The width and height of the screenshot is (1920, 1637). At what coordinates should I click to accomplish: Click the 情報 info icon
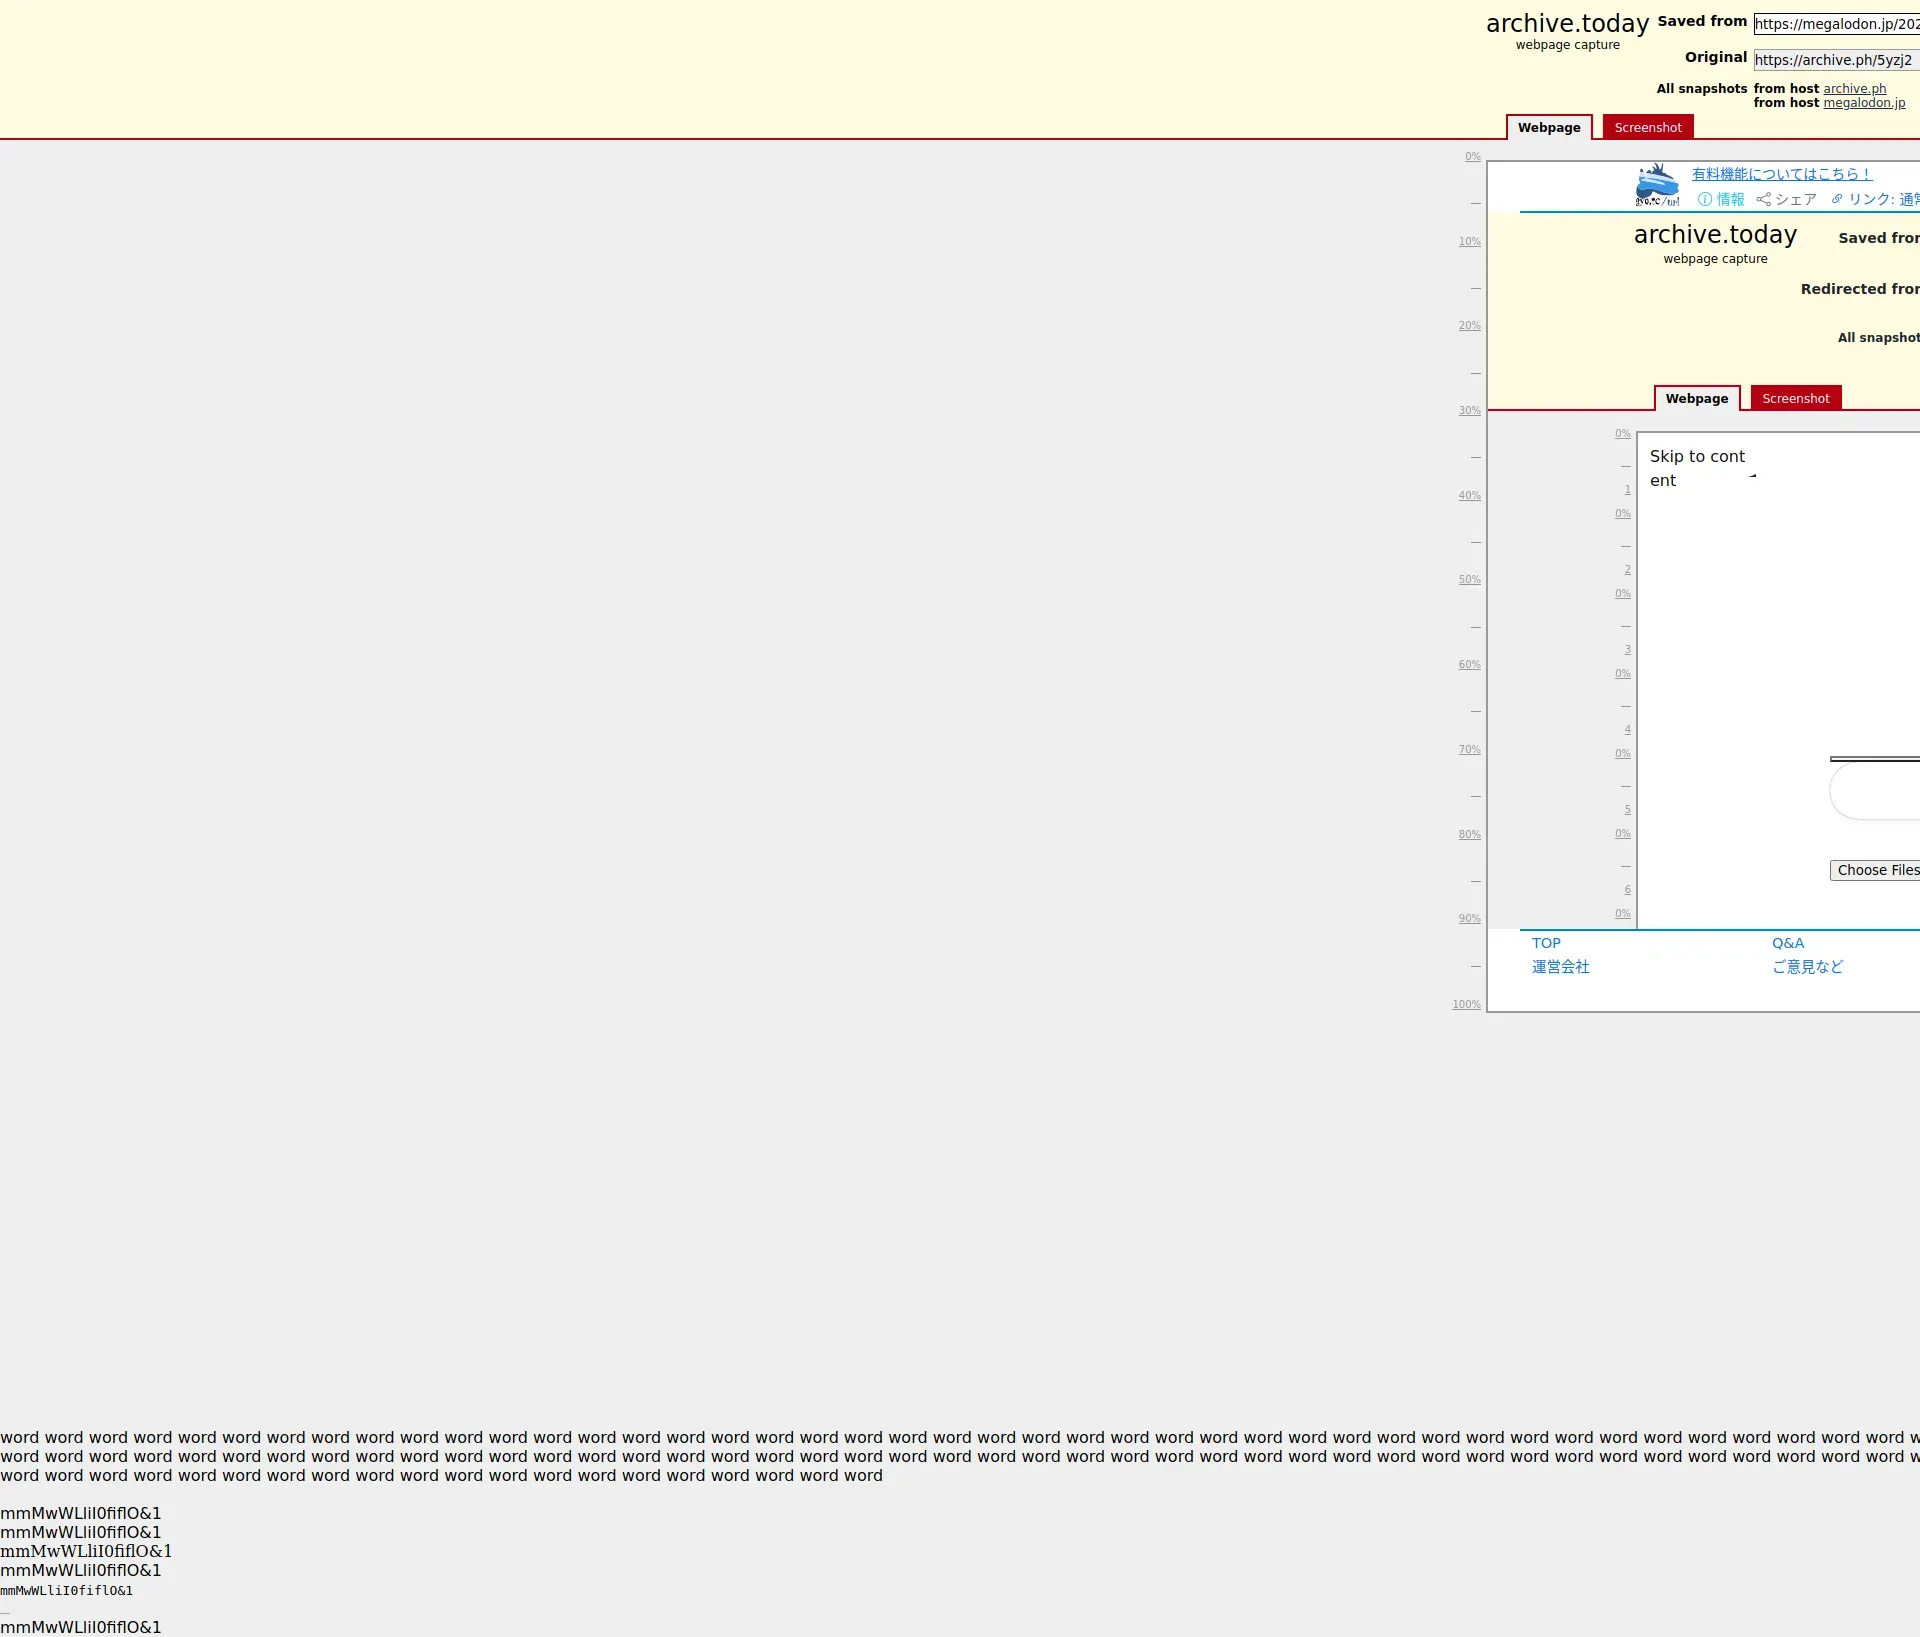pos(1705,199)
